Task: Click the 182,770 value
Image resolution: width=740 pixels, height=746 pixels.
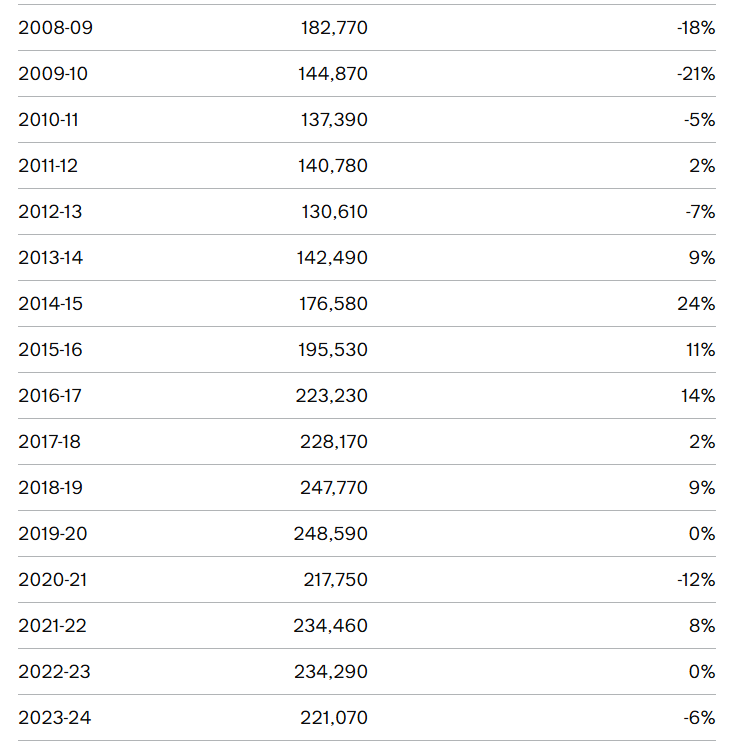Action: 334,28
